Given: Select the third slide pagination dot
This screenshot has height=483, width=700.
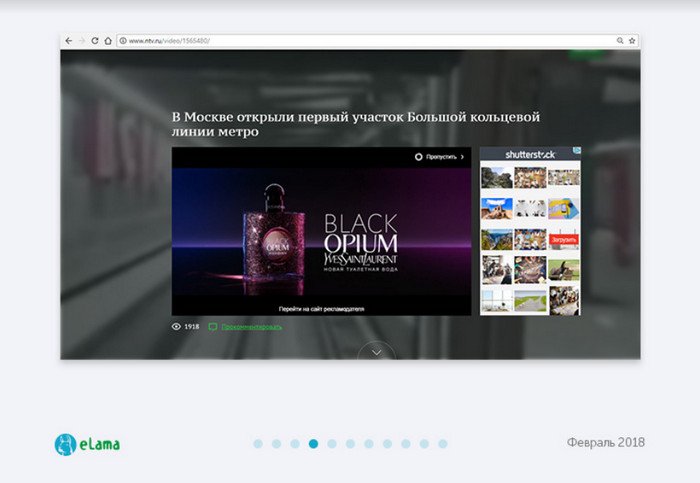Looking at the screenshot, I should click(295, 444).
